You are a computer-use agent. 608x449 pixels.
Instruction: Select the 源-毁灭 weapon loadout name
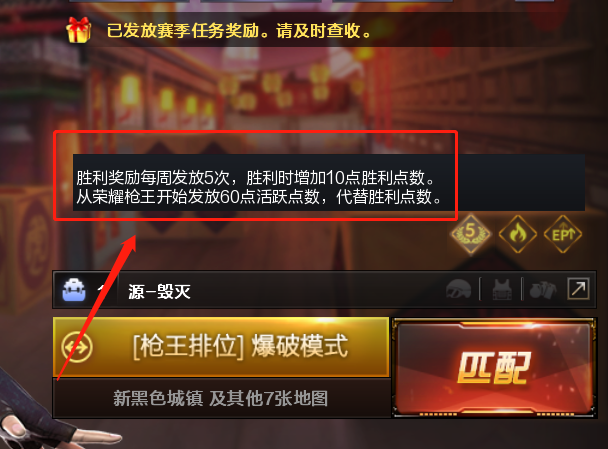(x=159, y=291)
